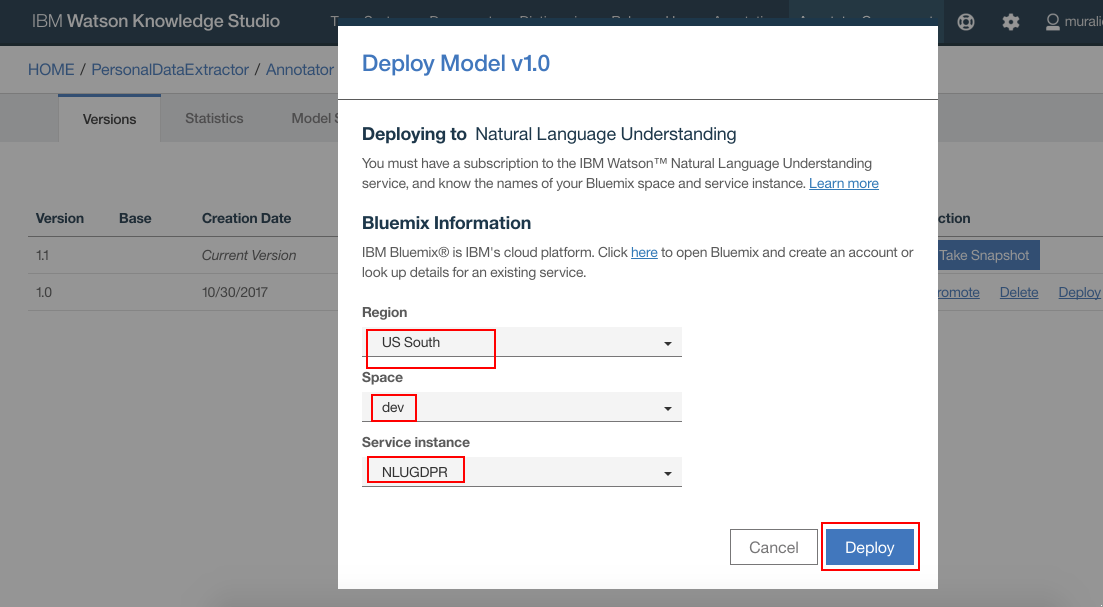The height and width of the screenshot is (607, 1103).
Task: Select the 'Current Version' cell
Action: point(249,255)
